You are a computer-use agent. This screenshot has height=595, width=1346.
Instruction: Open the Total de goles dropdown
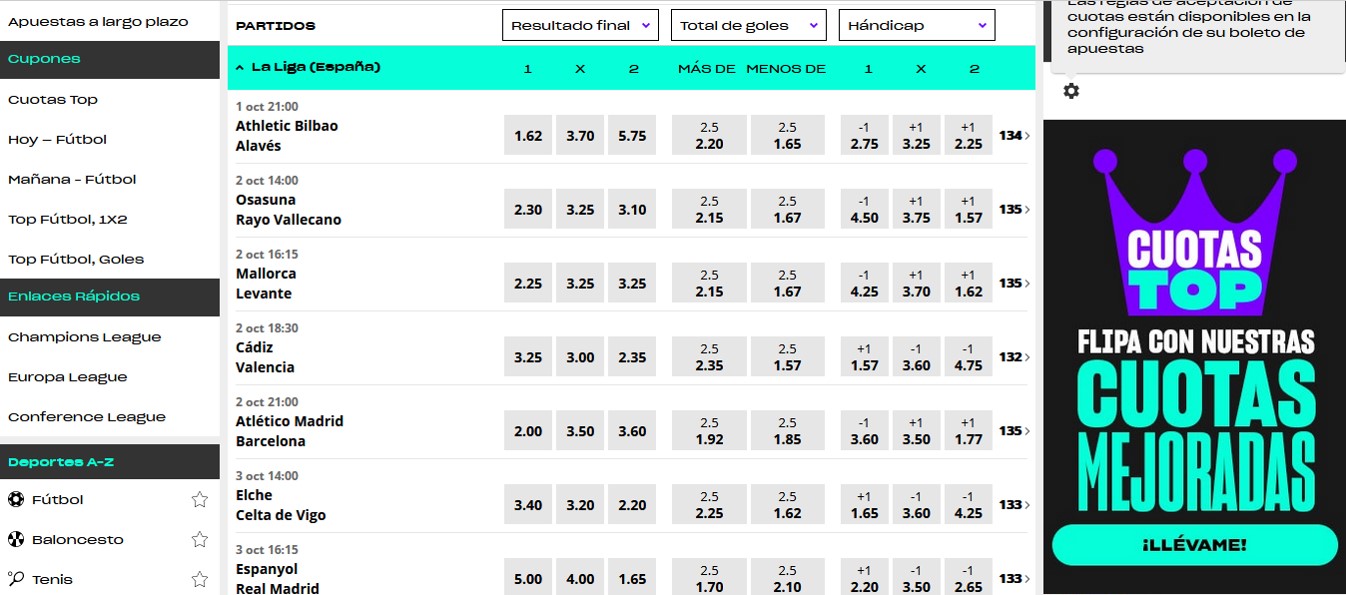point(749,26)
